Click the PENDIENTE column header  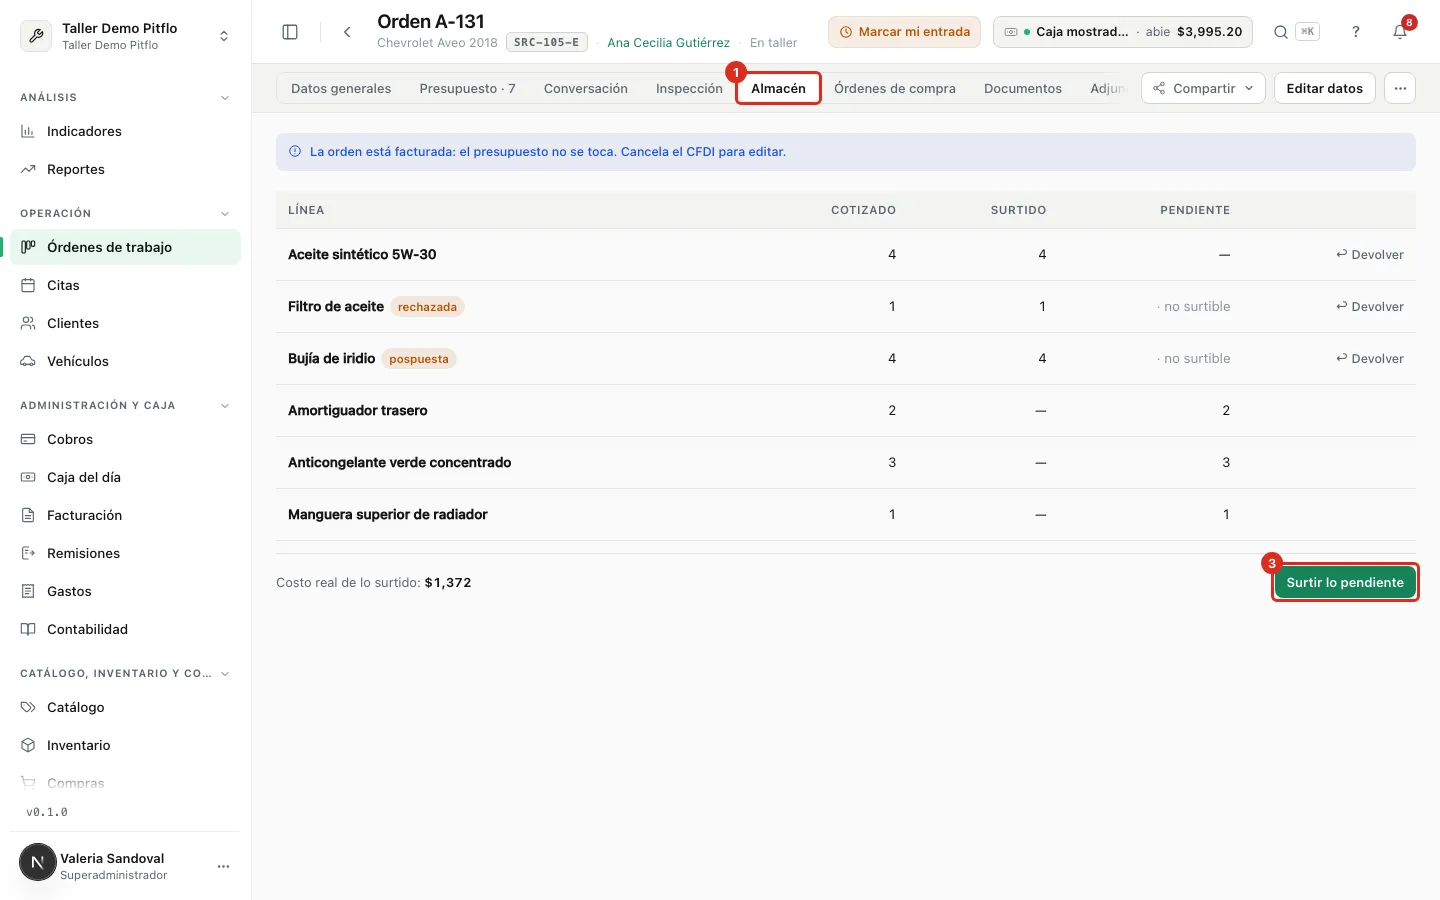(x=1195, y=210)
